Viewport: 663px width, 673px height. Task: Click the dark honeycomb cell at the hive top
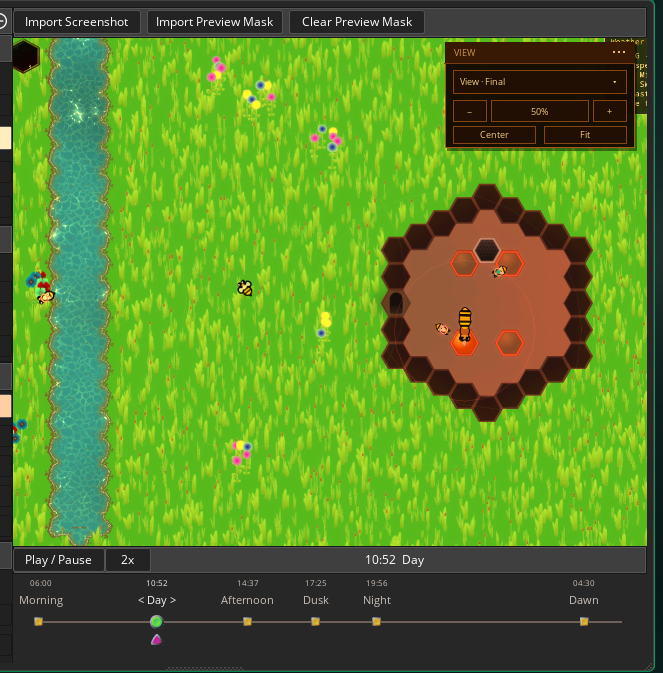(487, 250)
